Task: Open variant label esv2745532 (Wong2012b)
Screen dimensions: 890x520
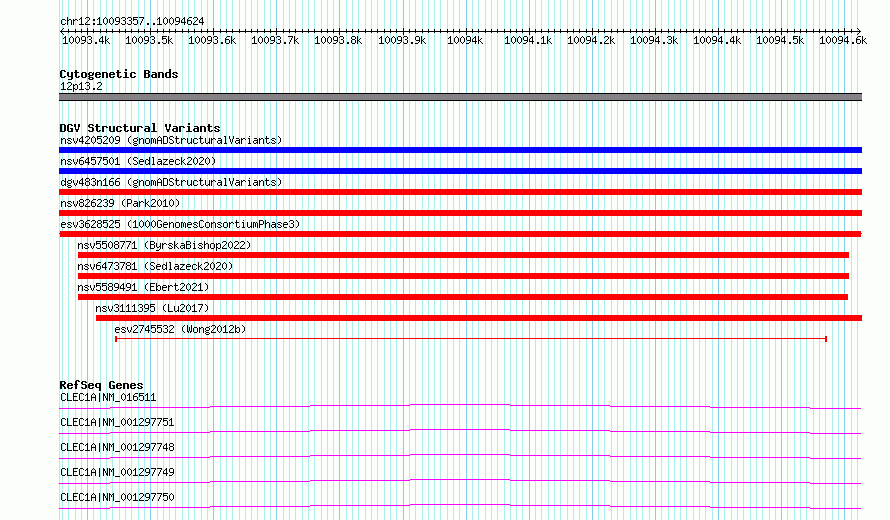Action: (180, 329)
